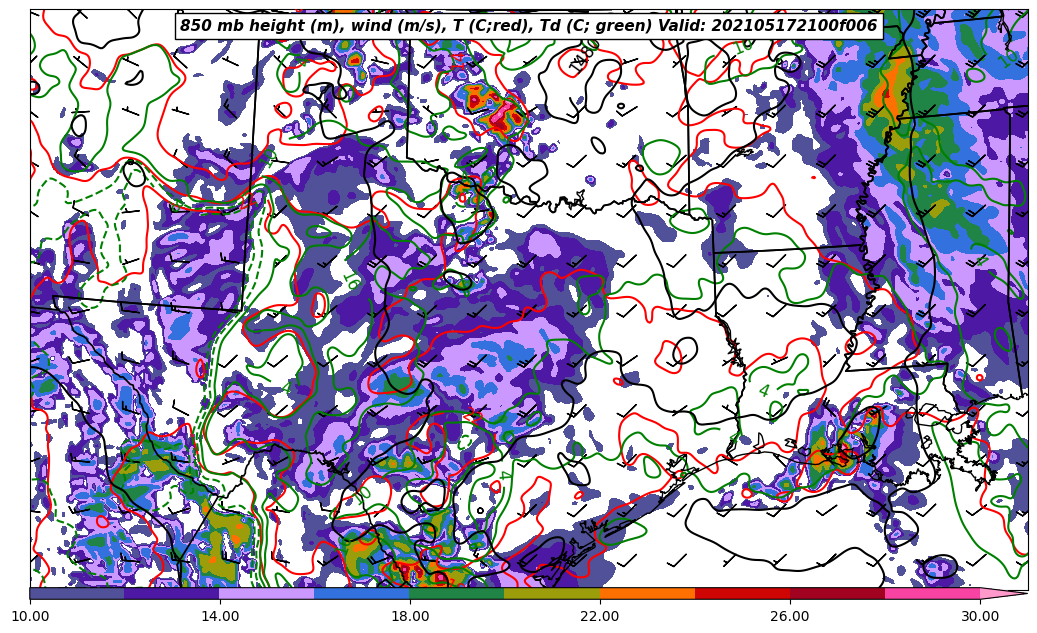Select the light lavender colorbar segment
The width and height of the screenshot is (1037, 633).
[x=267, y=593]
